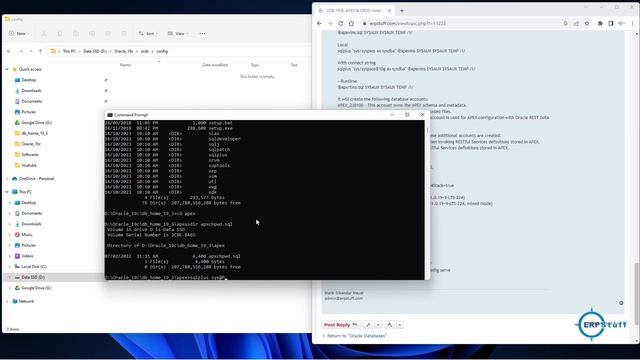Click Rename icon in File Explorer toolbar
640x360 pixels.
tap(92, 33)
